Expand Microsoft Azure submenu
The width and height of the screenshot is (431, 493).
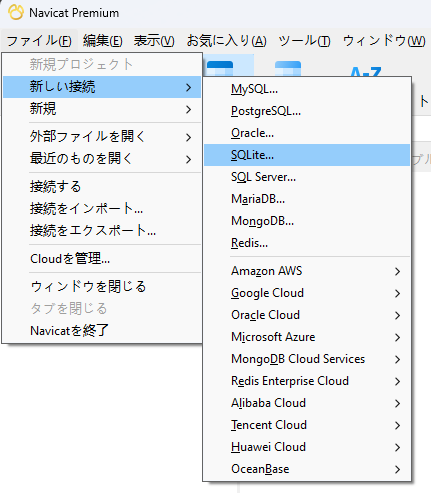307,337
